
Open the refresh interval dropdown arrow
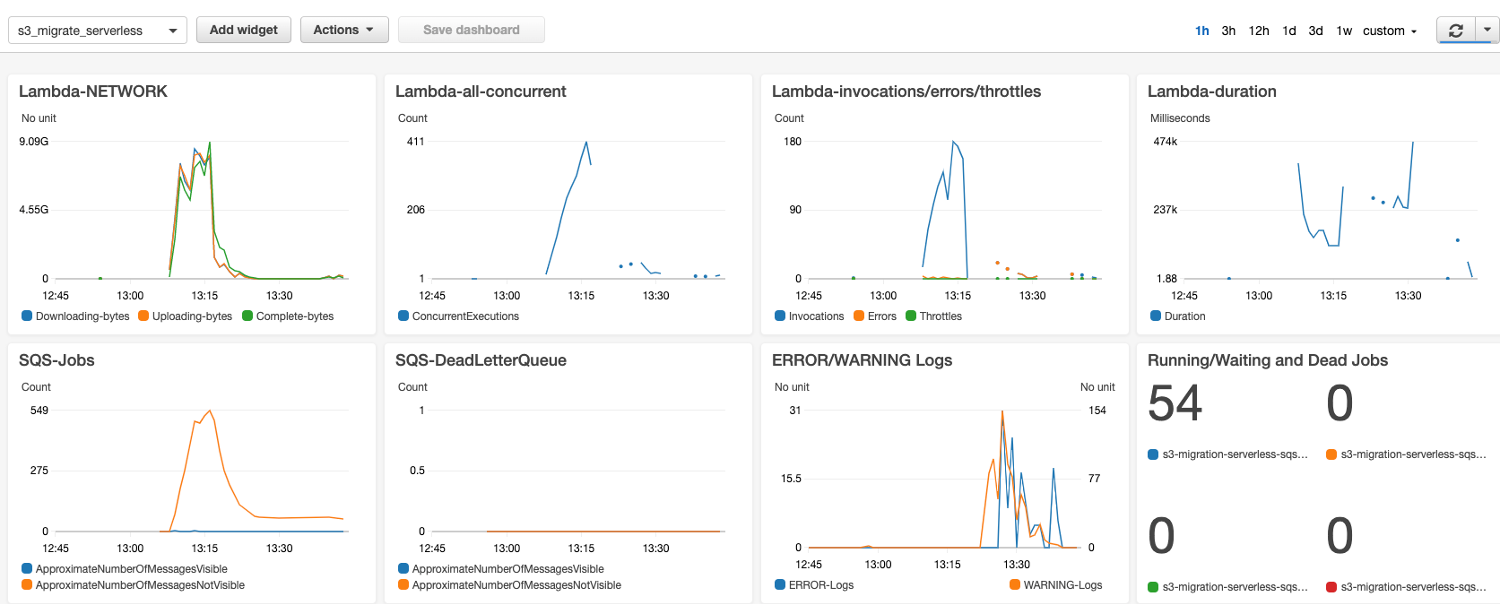(1485, 31)
